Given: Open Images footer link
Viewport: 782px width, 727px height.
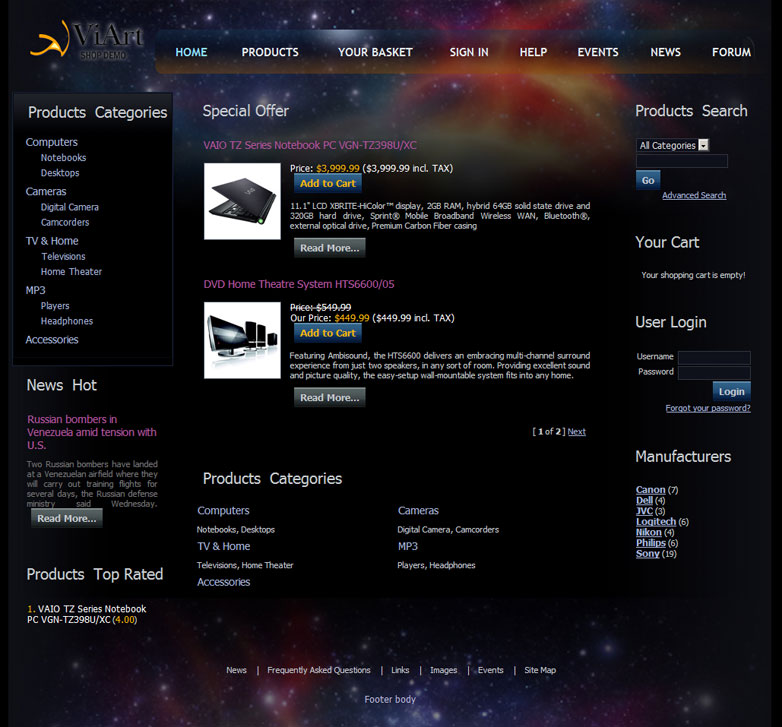Looking at the screenshot, I should click(x=443, y=670).
